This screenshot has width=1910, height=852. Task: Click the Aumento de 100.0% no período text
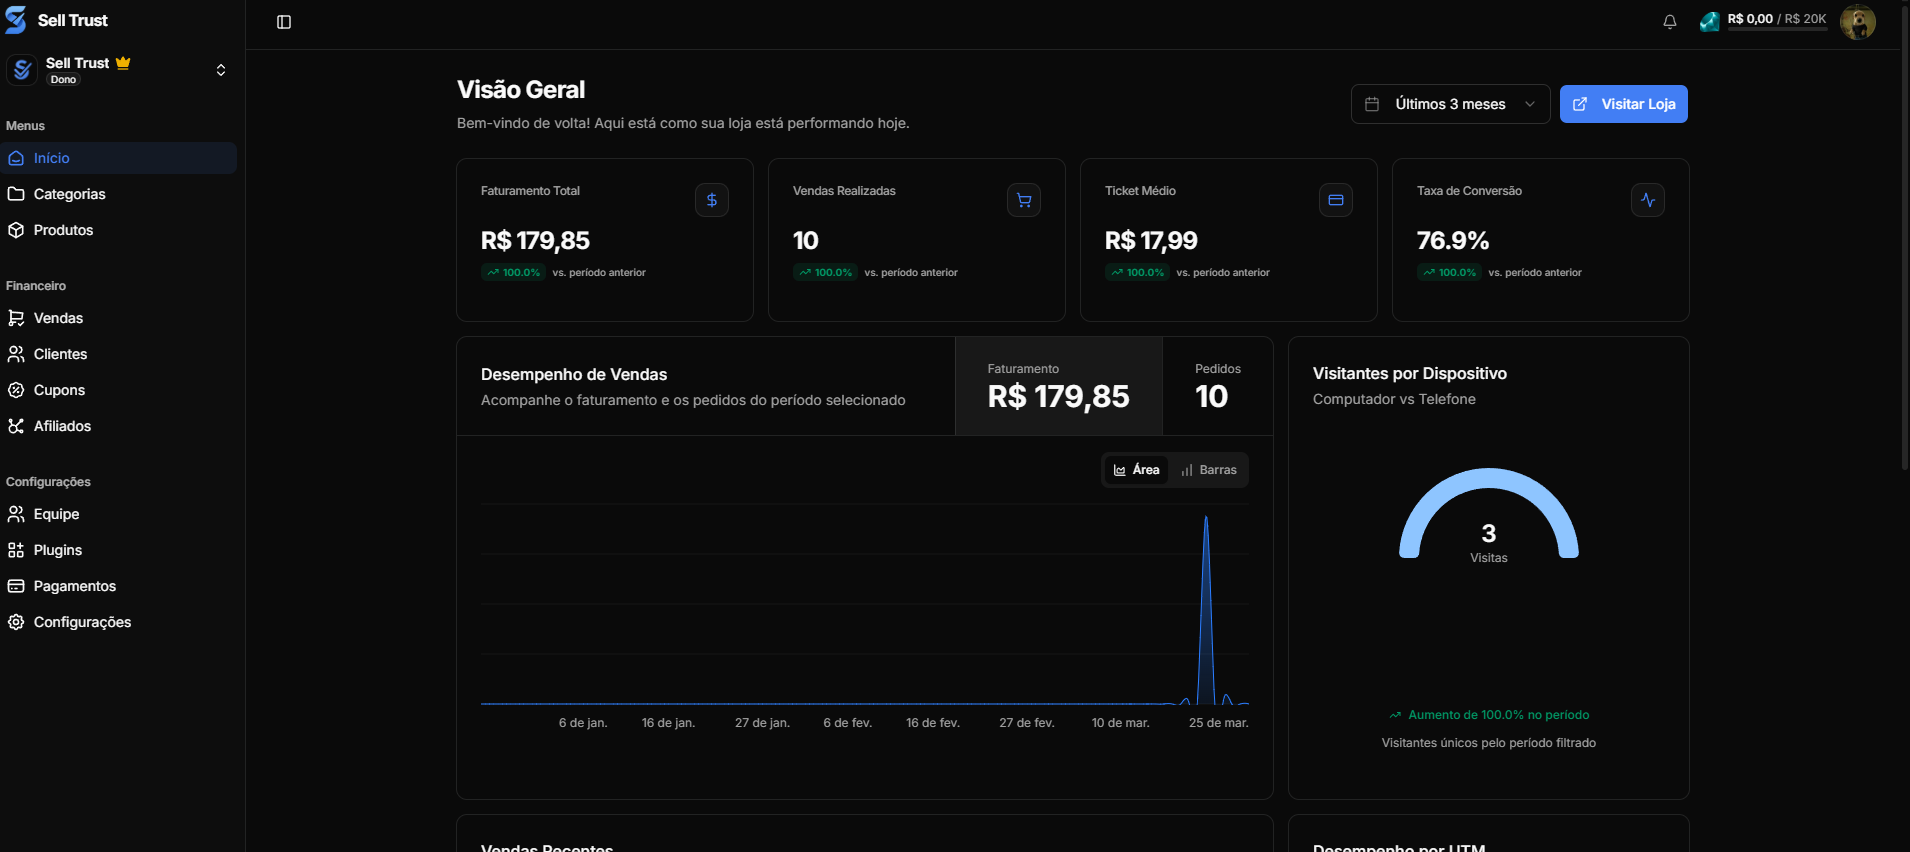(x=1499, y=715)
